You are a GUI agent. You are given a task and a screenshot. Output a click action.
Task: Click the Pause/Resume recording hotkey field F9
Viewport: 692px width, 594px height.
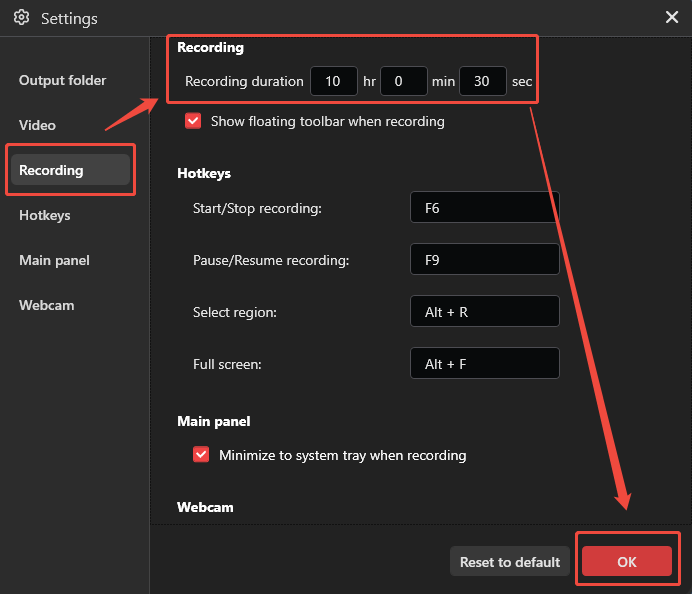(x=485, y=259)
